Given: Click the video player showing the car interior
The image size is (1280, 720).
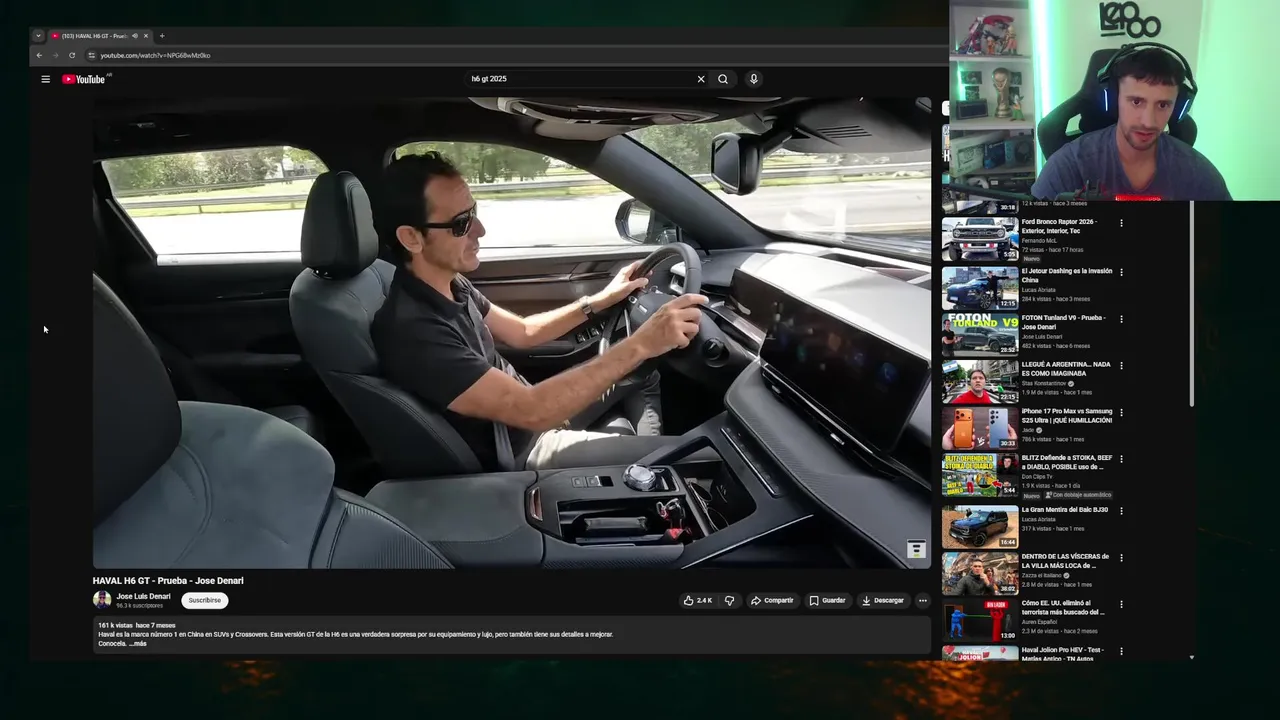Looking at the screenshot, I should (512, 333).
